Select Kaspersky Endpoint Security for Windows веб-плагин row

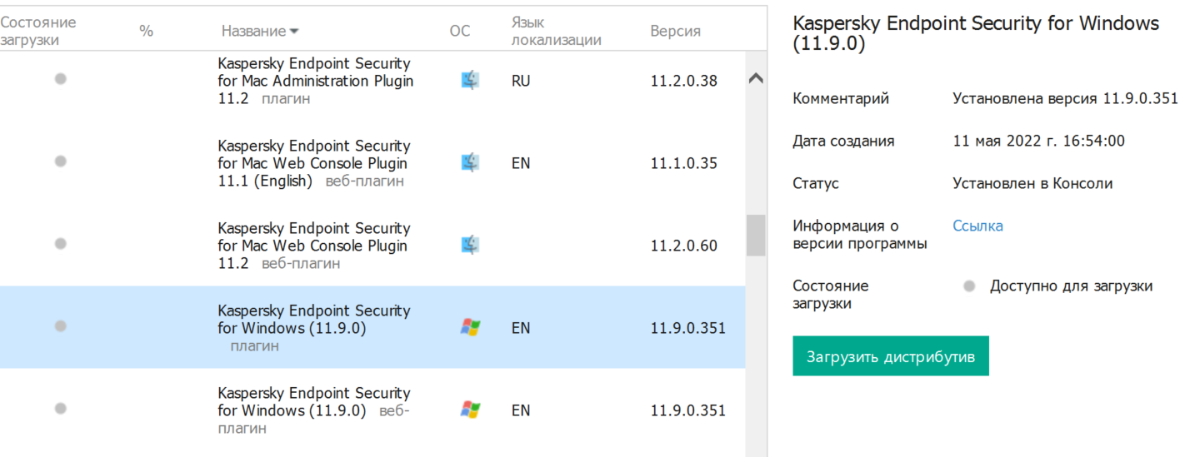(x=313, y=411)
